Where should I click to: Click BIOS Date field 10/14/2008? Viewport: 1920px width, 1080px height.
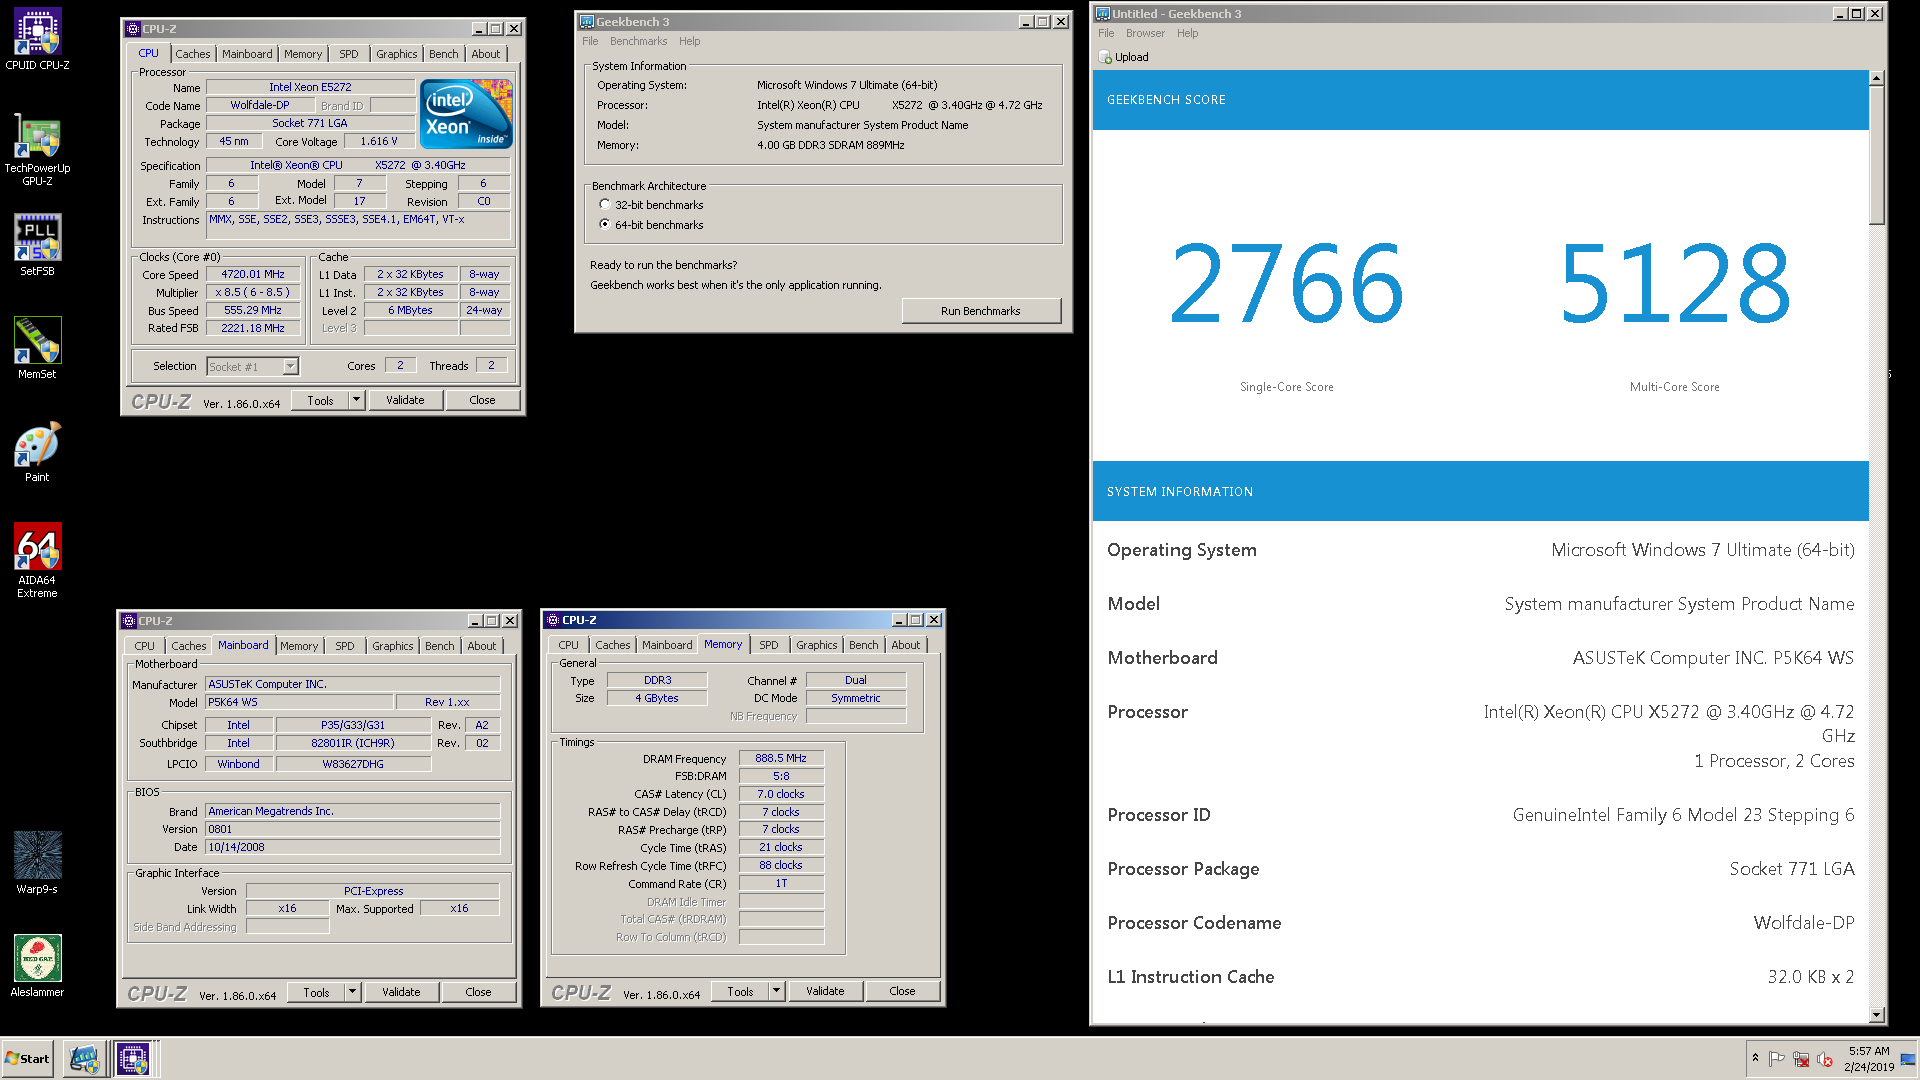point(353,847)
